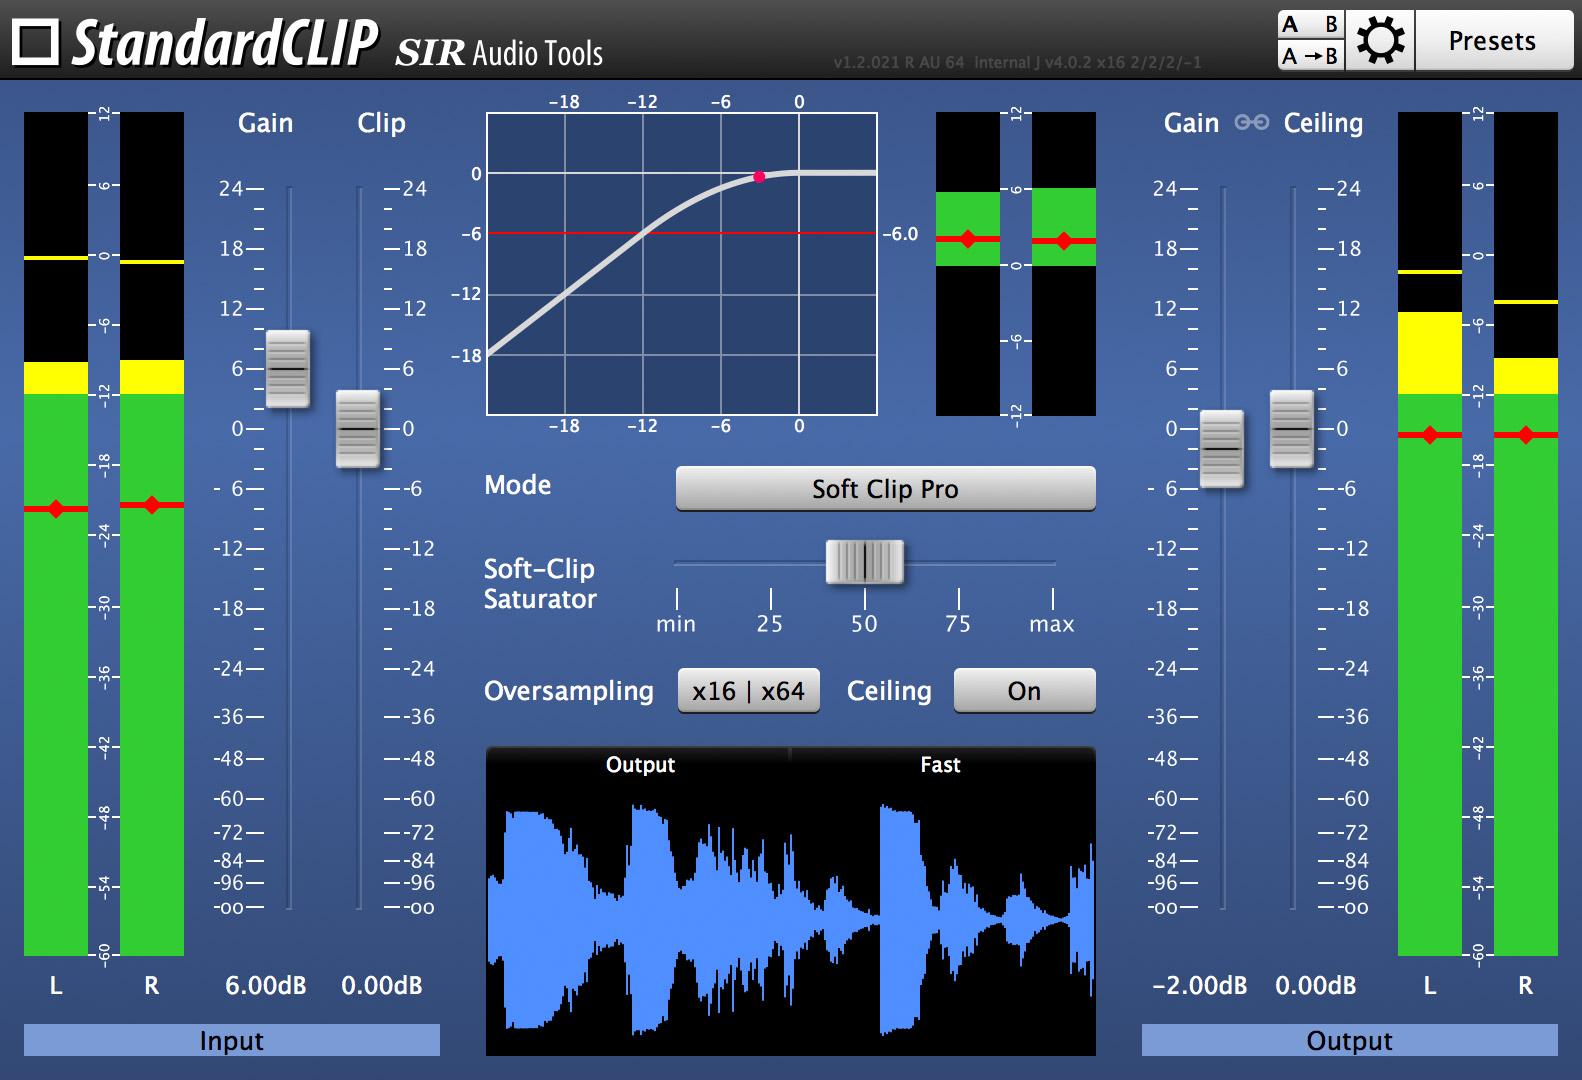Click the Clip slider handle

point(357,429)
